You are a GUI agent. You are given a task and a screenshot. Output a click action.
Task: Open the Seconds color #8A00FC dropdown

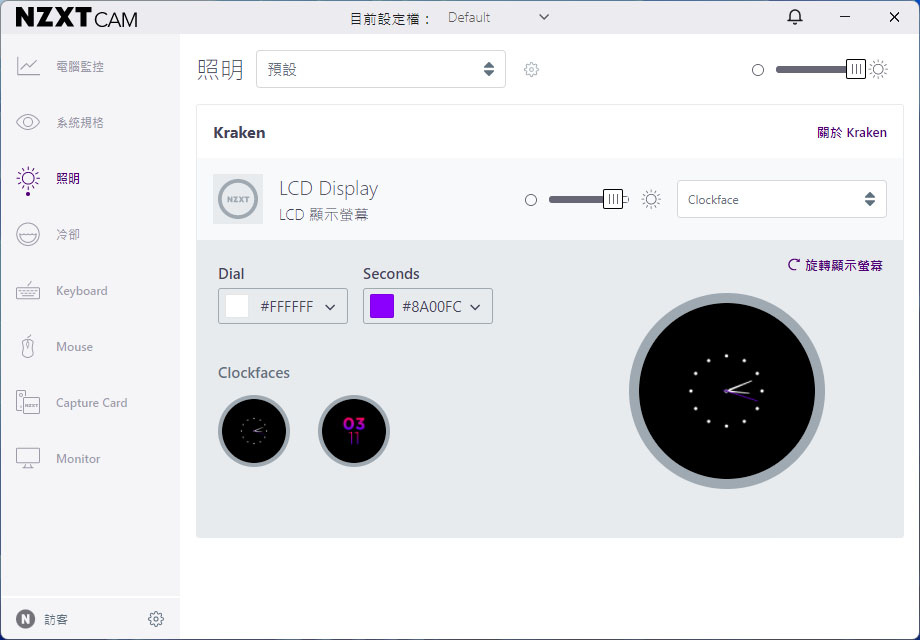pyautogui.click(x=428, y=306)
